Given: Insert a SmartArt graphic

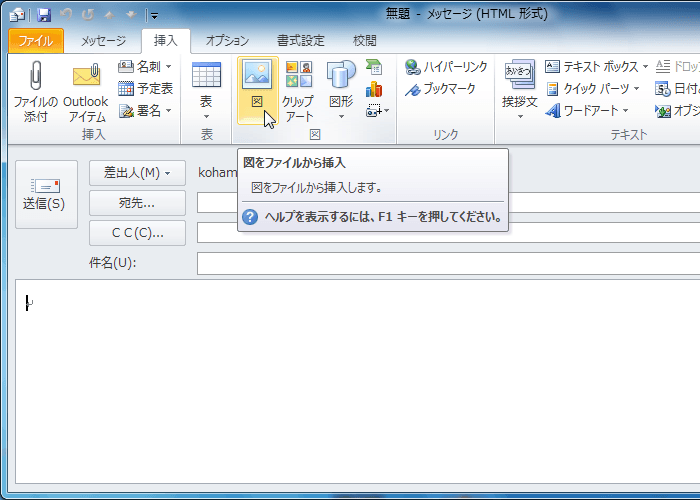Looking at the screenshot, I should (x=374, y=67).
